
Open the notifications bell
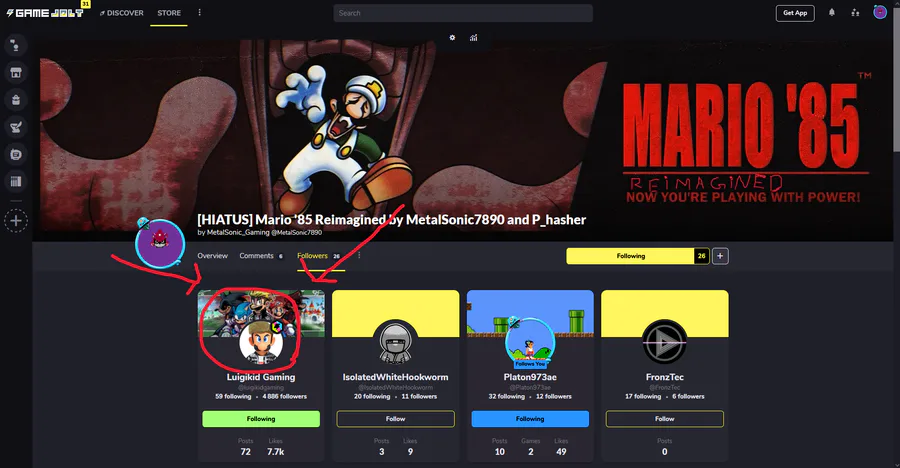point(832,13)
